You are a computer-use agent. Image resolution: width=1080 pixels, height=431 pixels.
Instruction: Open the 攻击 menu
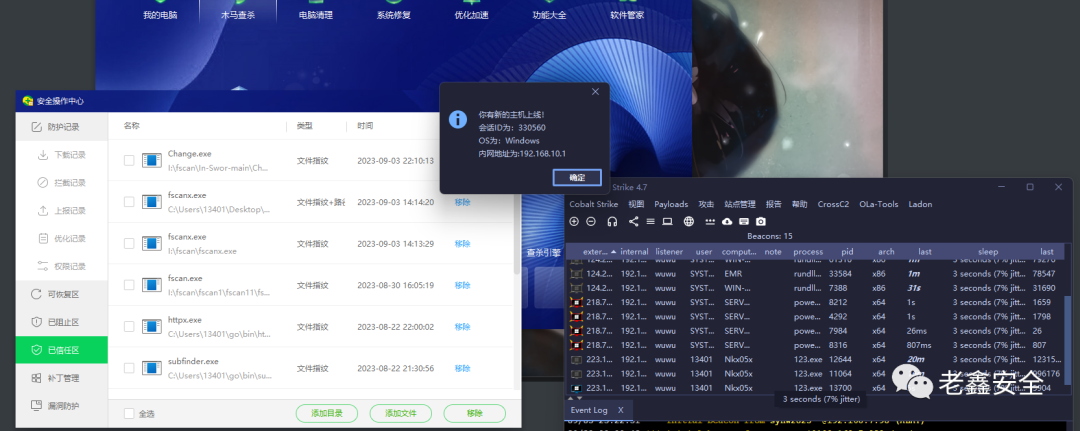coord(706,204)
